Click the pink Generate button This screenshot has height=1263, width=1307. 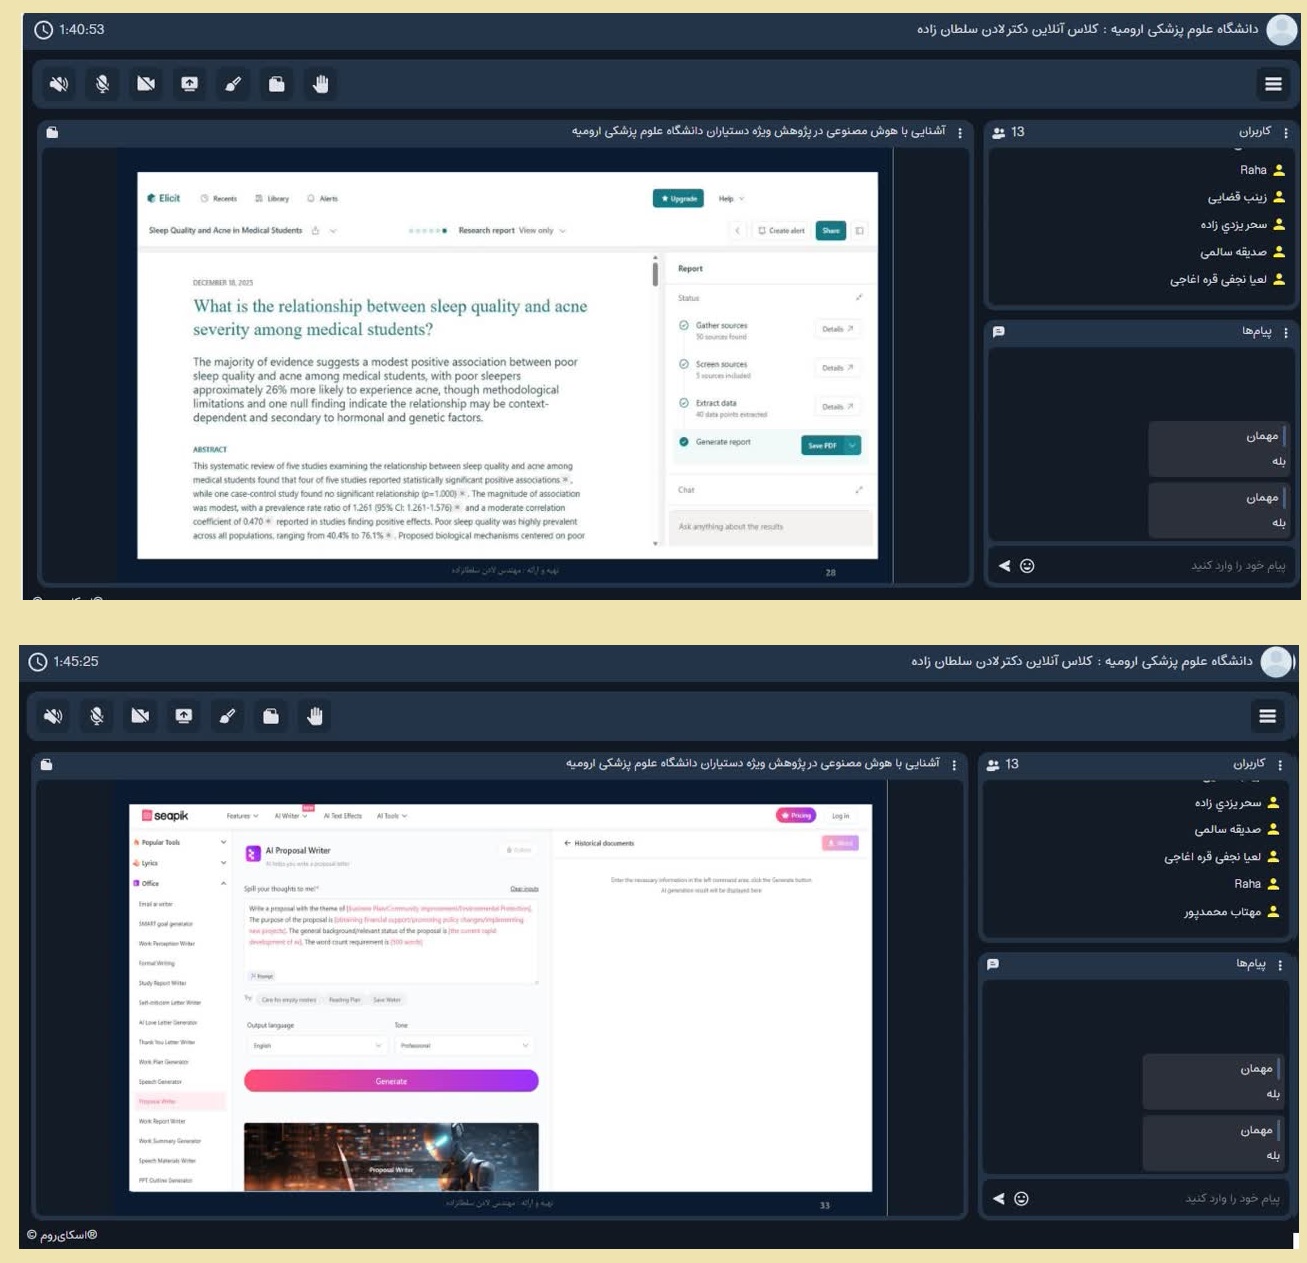(x=391, y=1081)
